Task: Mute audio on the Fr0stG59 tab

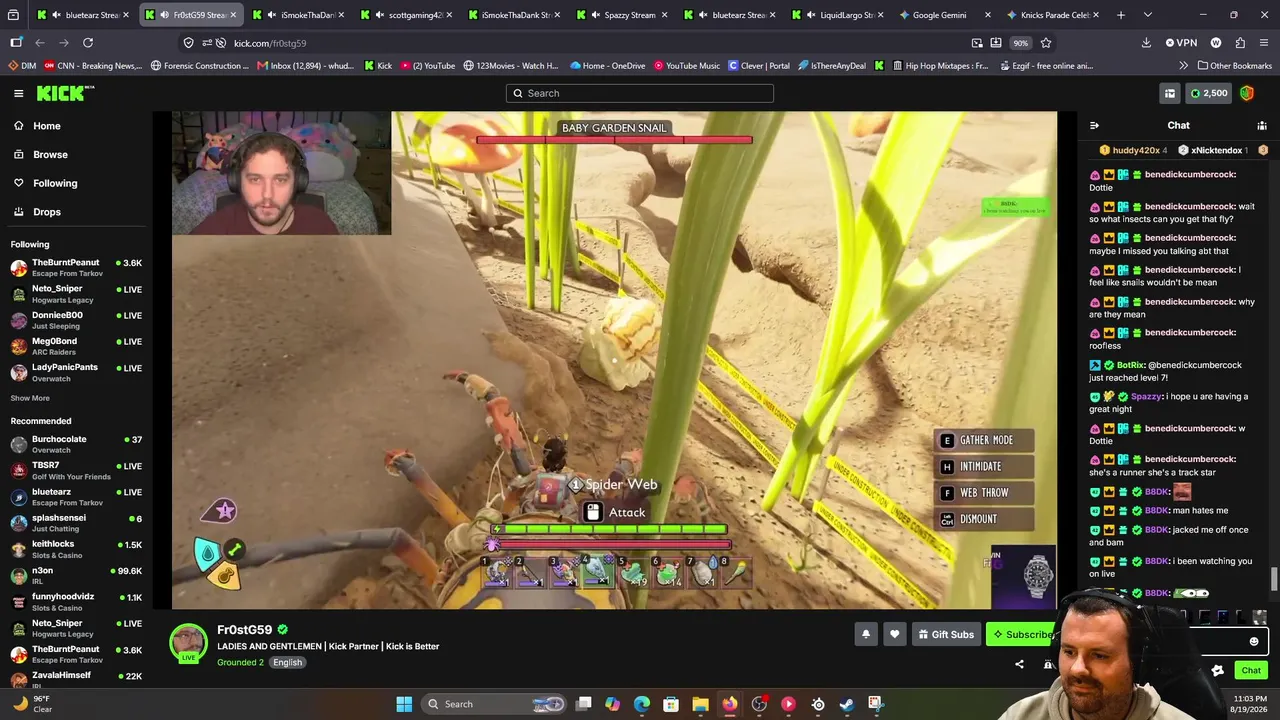Action: (x=165, y=15)
